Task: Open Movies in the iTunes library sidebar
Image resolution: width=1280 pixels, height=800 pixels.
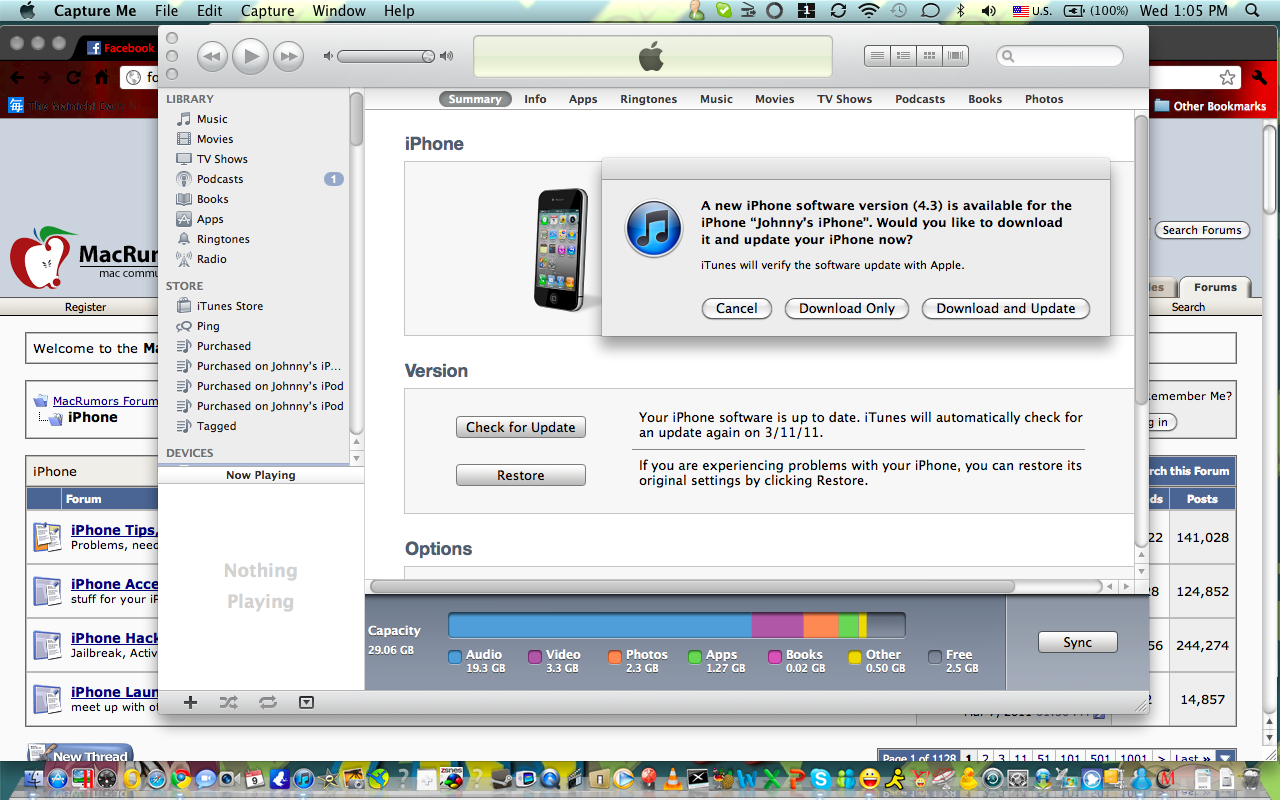Action: (x=214, y=139)
